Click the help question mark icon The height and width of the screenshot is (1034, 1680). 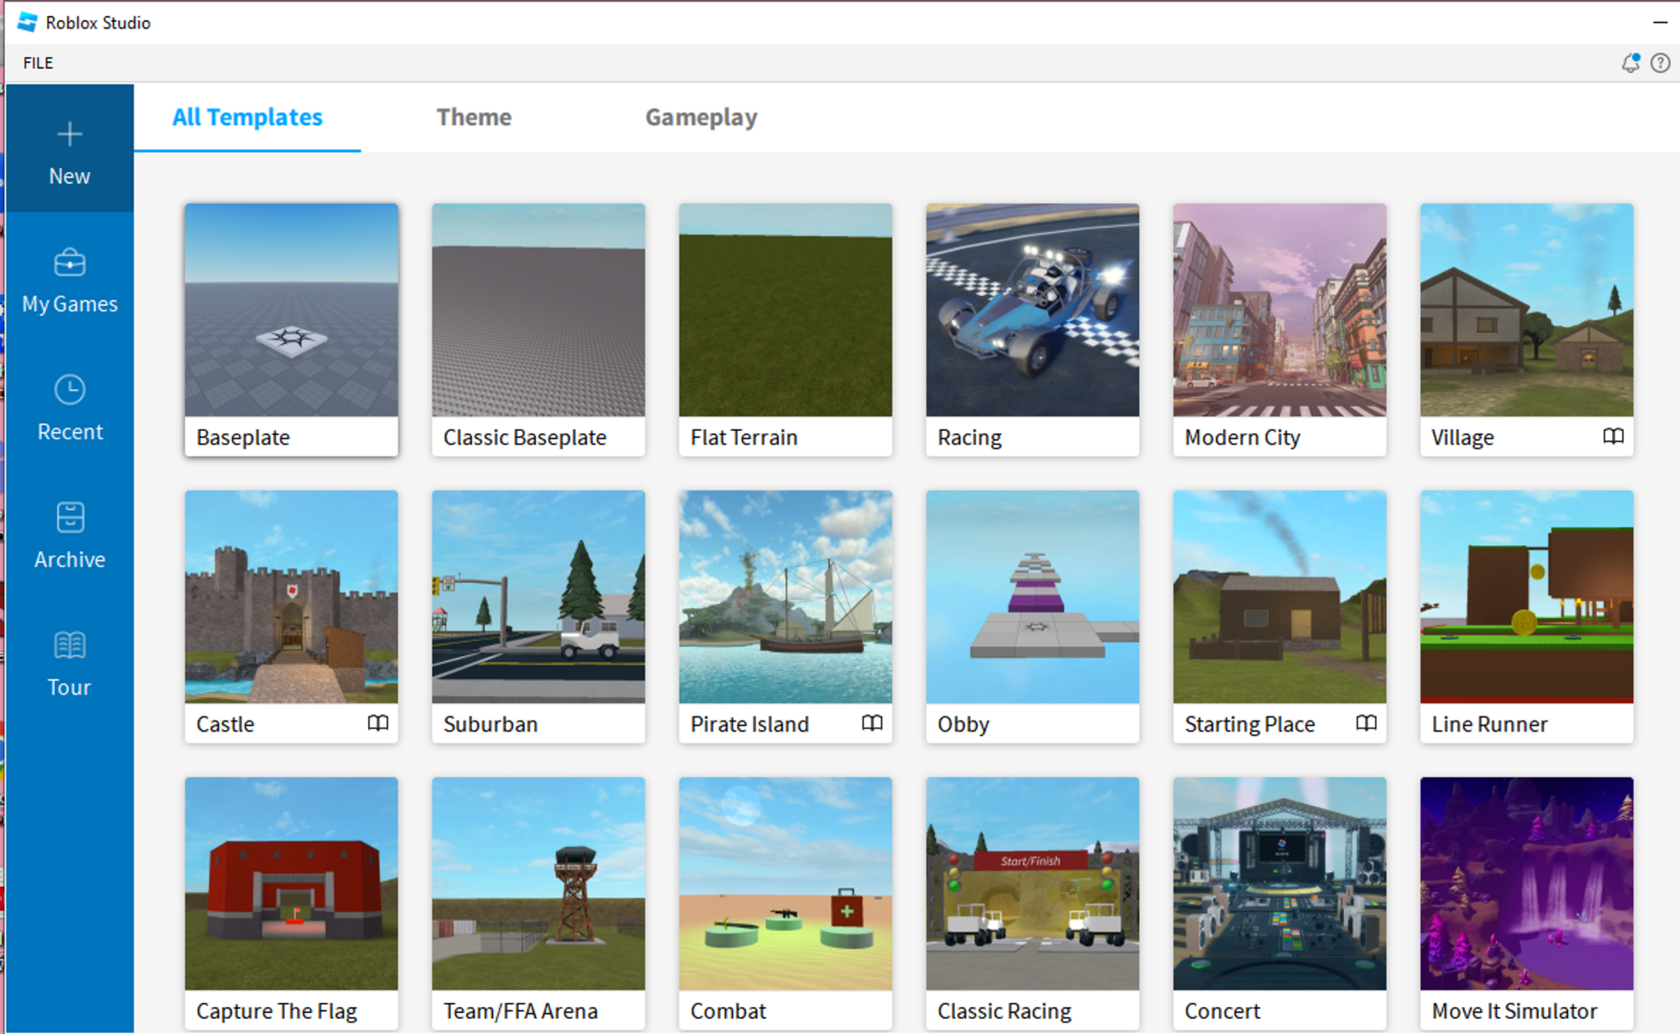(1660, 63)
